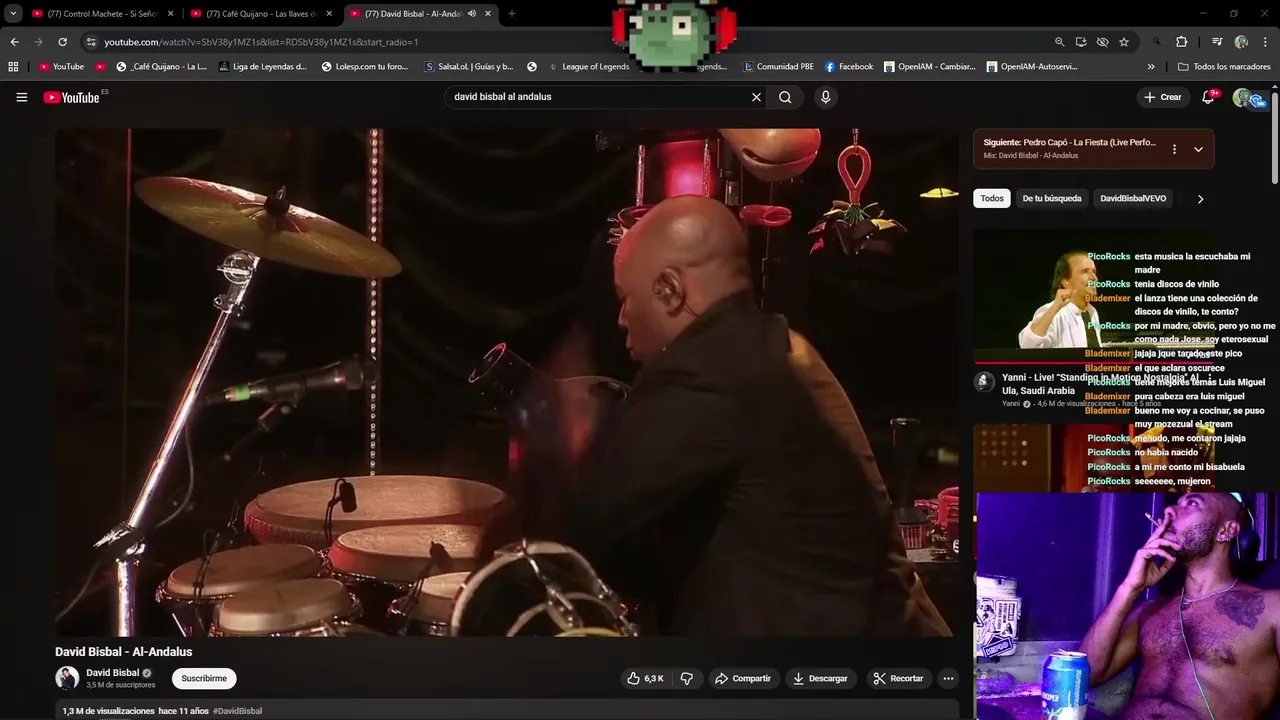Show more filter chips arrow
The width and height of the screenshot is (1280, 720).
coord(1200,199)
